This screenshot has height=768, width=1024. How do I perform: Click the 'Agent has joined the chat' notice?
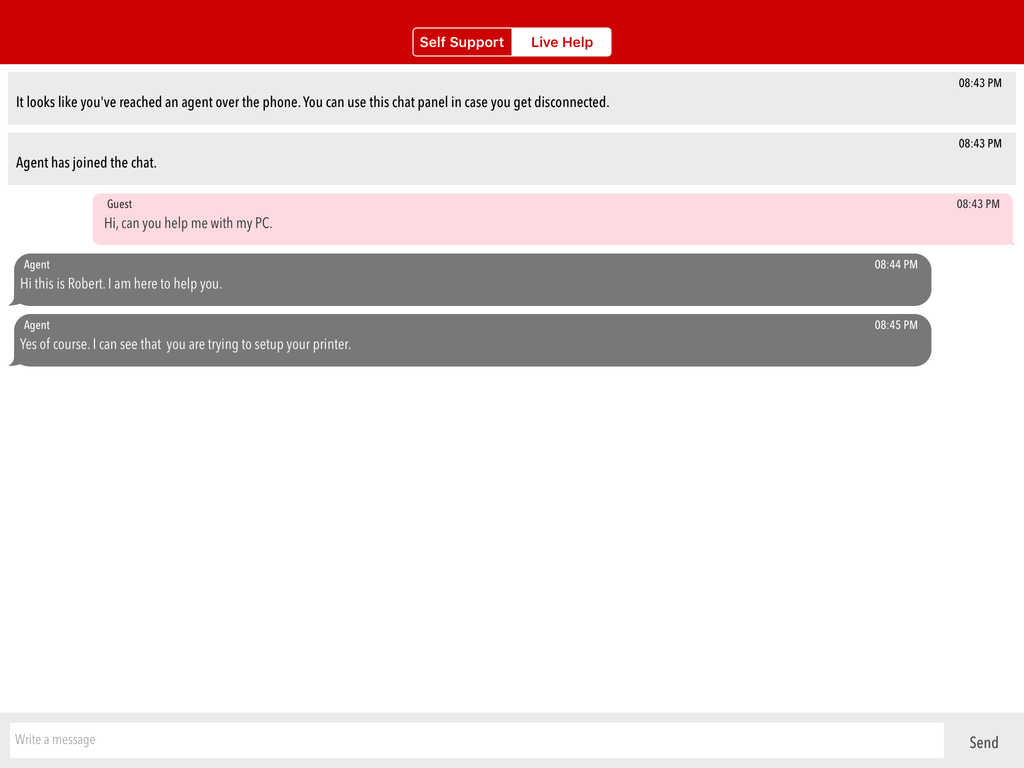[86, 163]
